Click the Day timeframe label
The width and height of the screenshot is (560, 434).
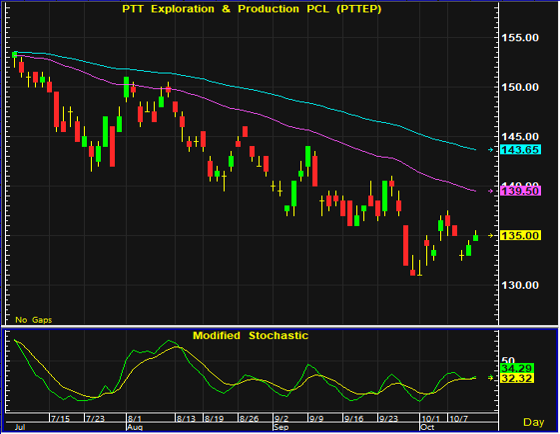tap(534, 422)
